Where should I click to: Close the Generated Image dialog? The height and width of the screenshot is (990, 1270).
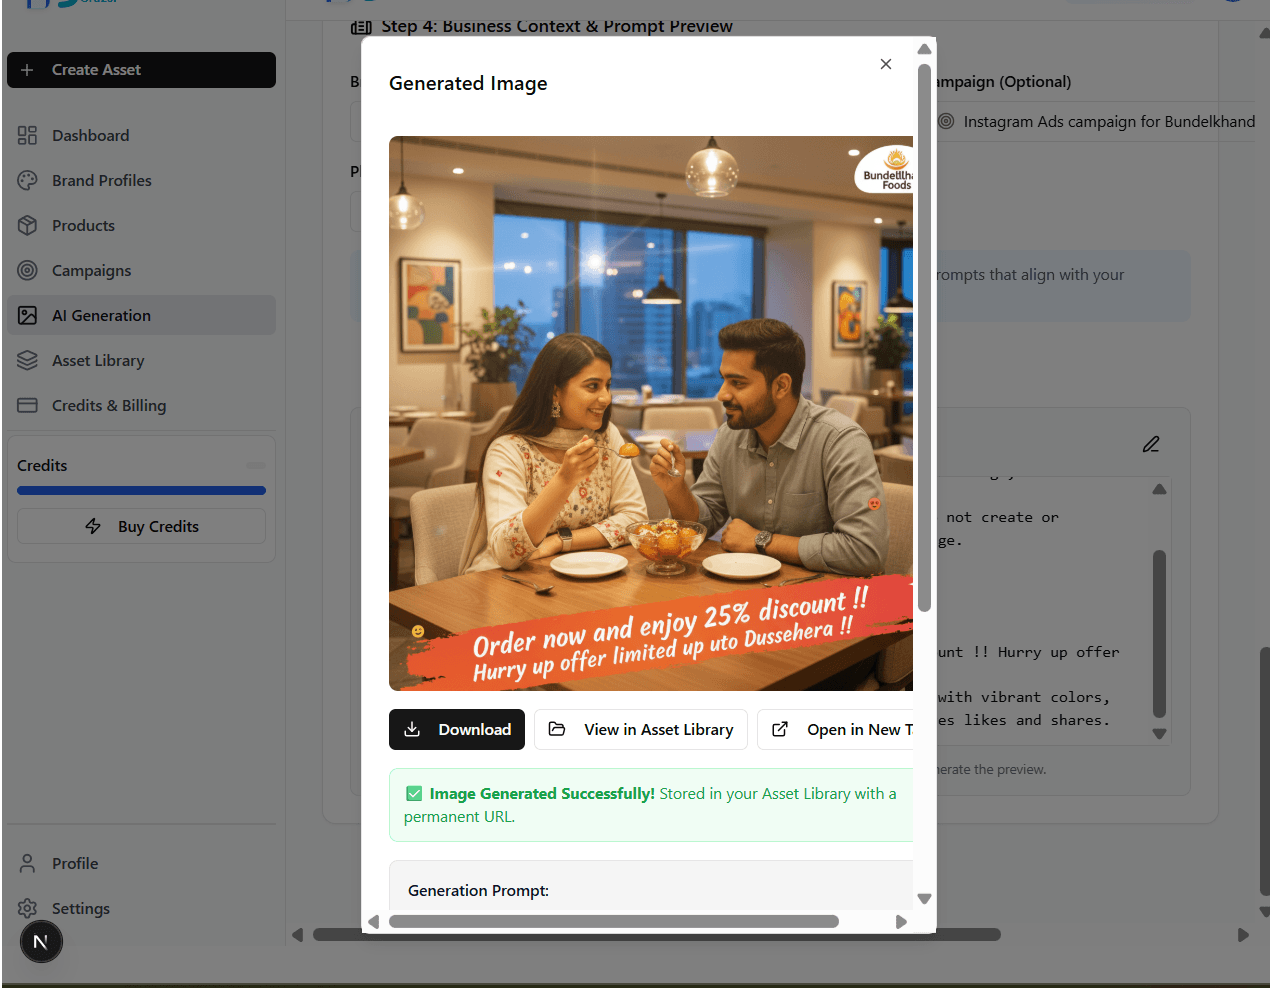click(885, 64)
